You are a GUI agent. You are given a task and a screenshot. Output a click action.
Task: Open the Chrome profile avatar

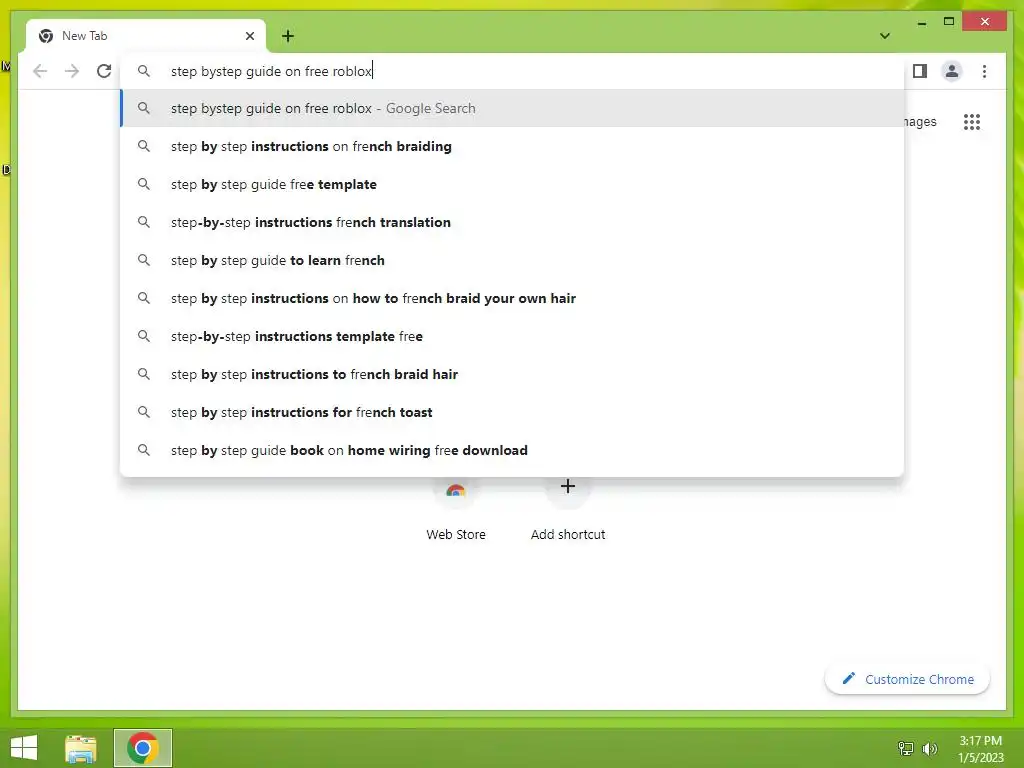tap(952, 71)
